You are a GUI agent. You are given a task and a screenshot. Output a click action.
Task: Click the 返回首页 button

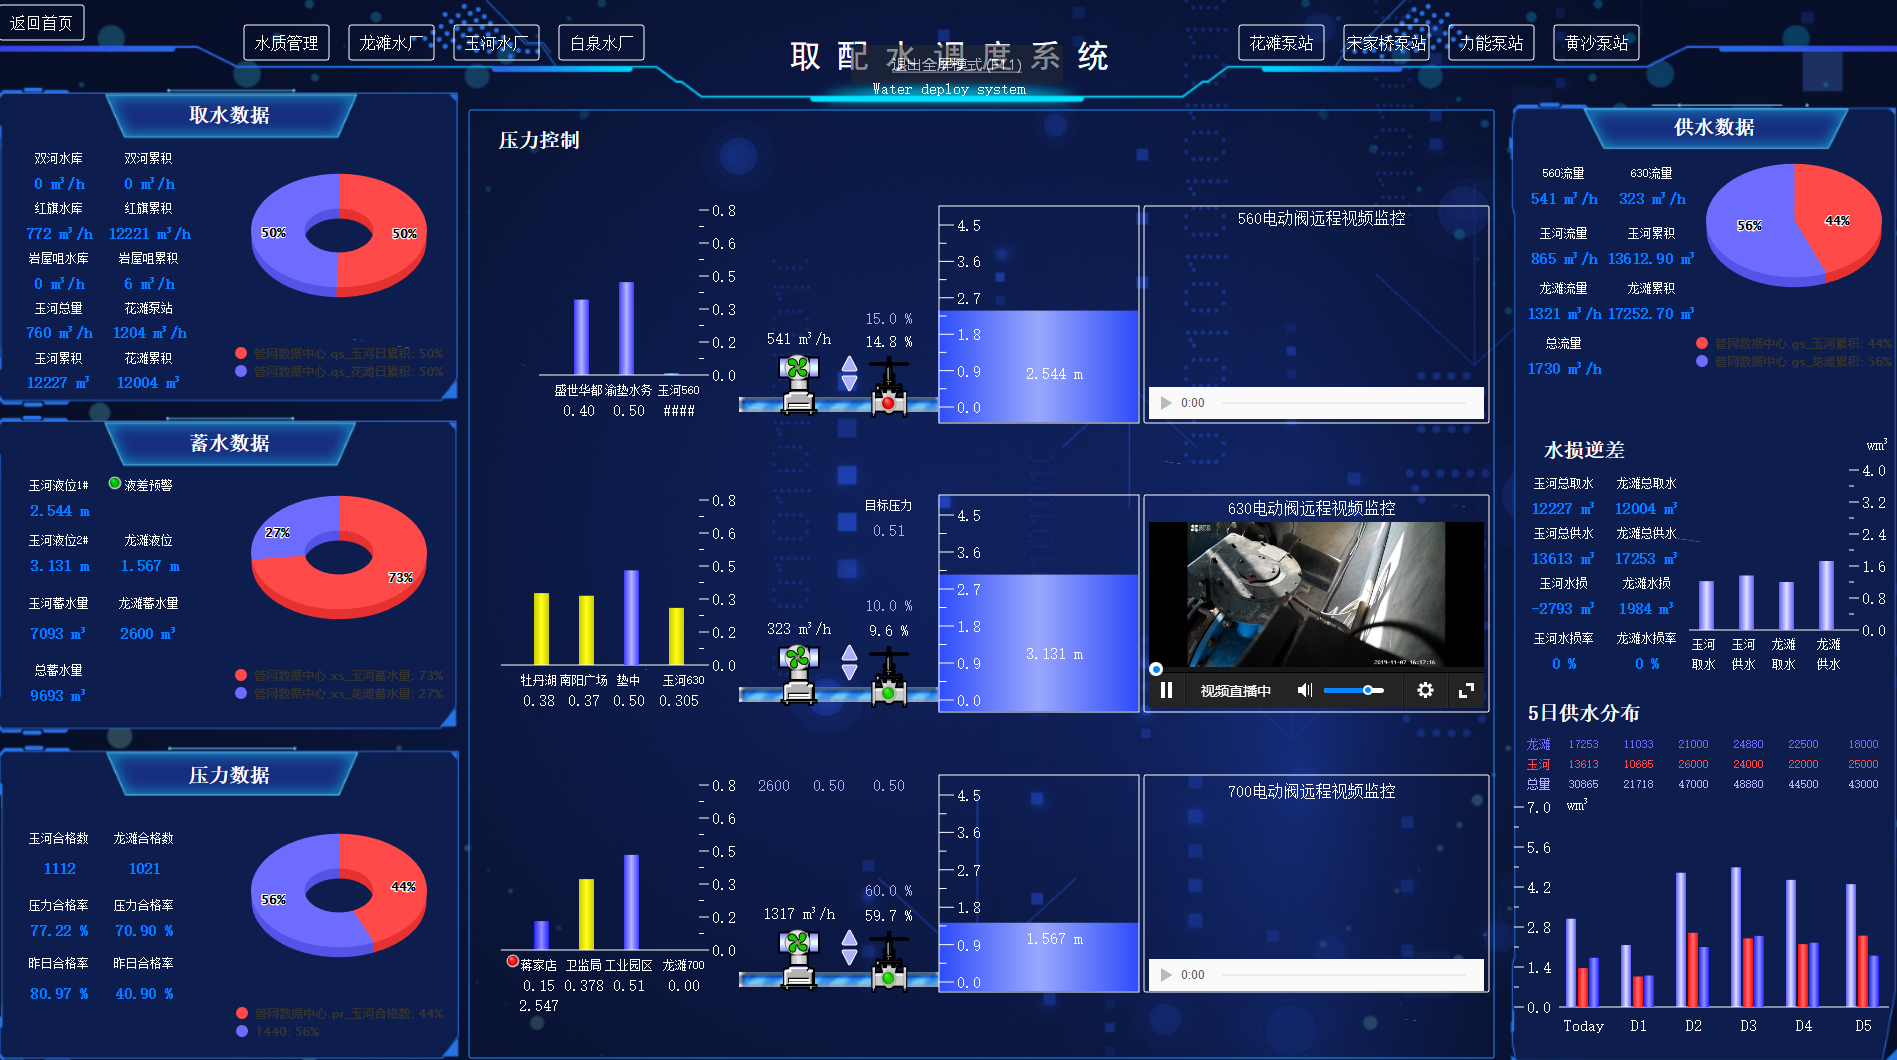pos(42,22)
